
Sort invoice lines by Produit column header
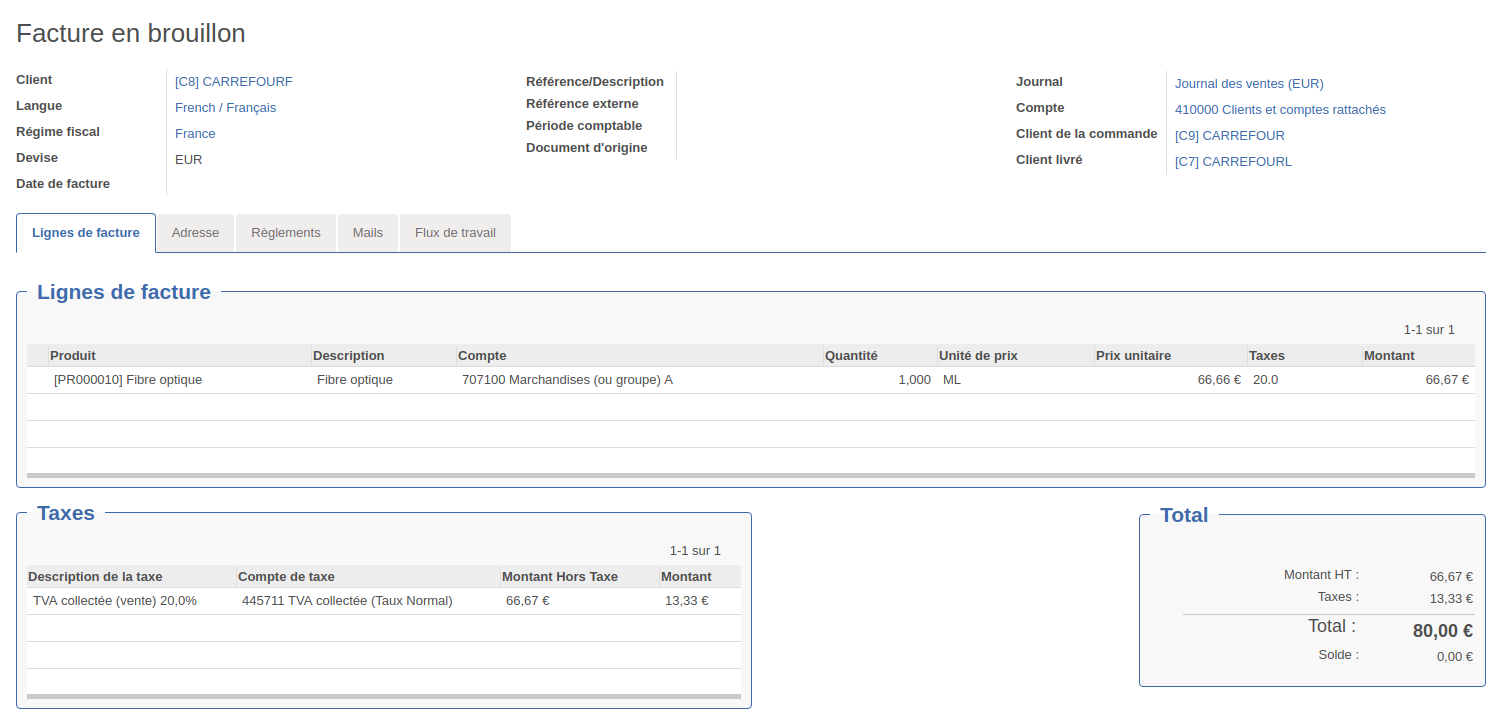(73, 356)
